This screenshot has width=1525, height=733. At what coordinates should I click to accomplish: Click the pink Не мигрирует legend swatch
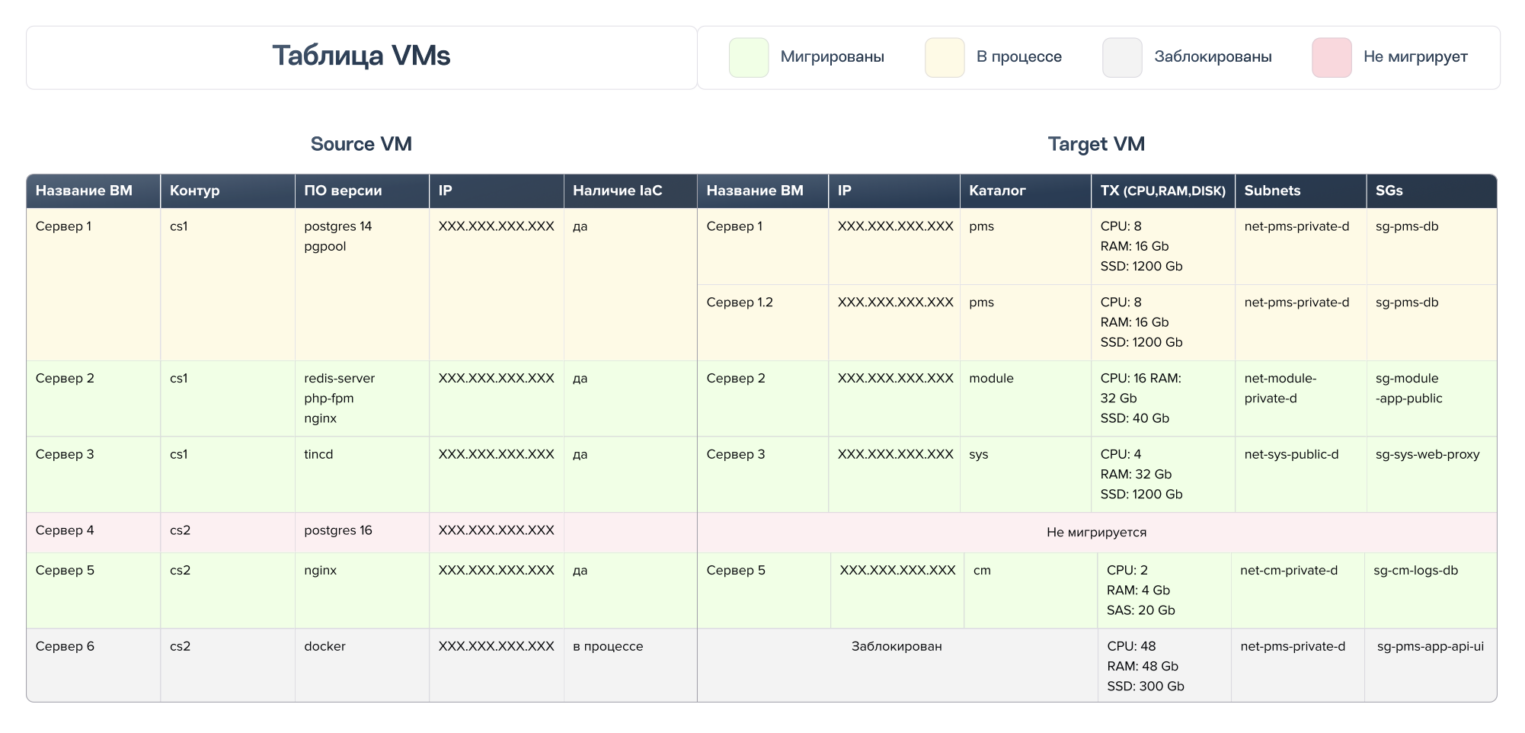(1331, 57)
